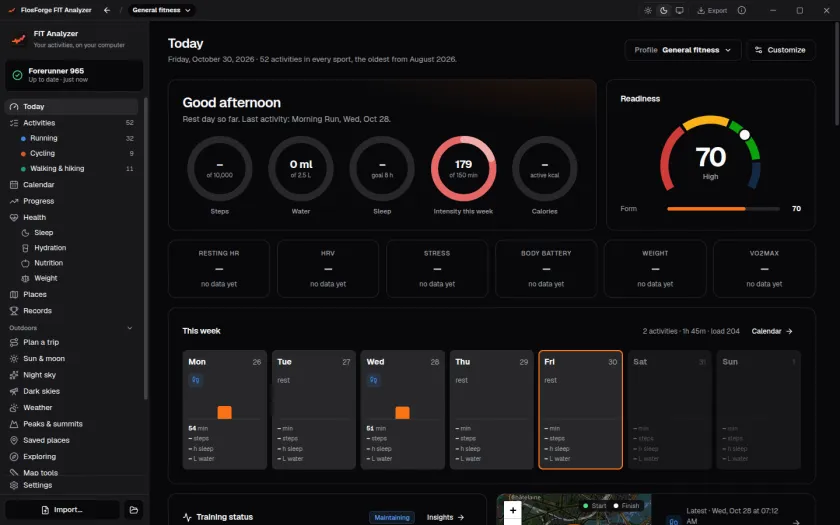Click the Export button
The image size is (840, 525).
tap(712, 10)
